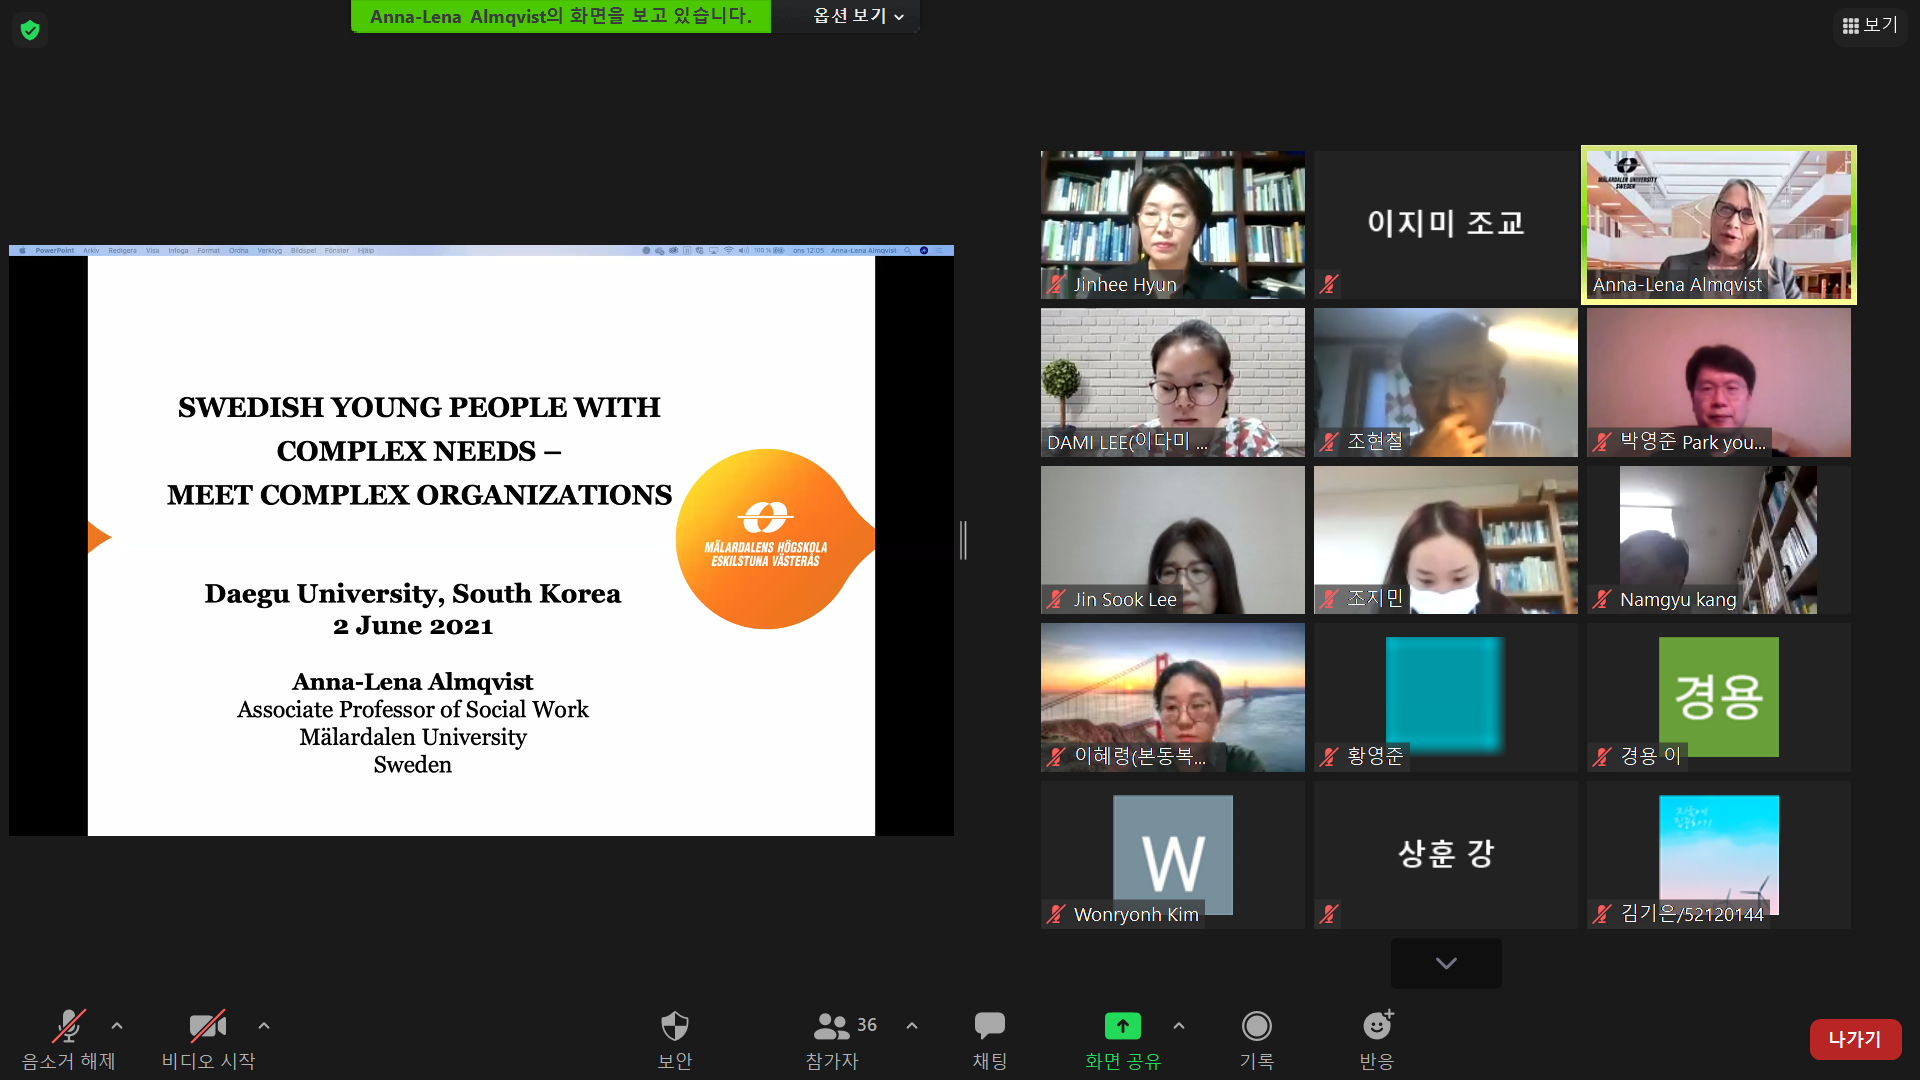Click the green encryption shield icon

(x=30, y=30)
